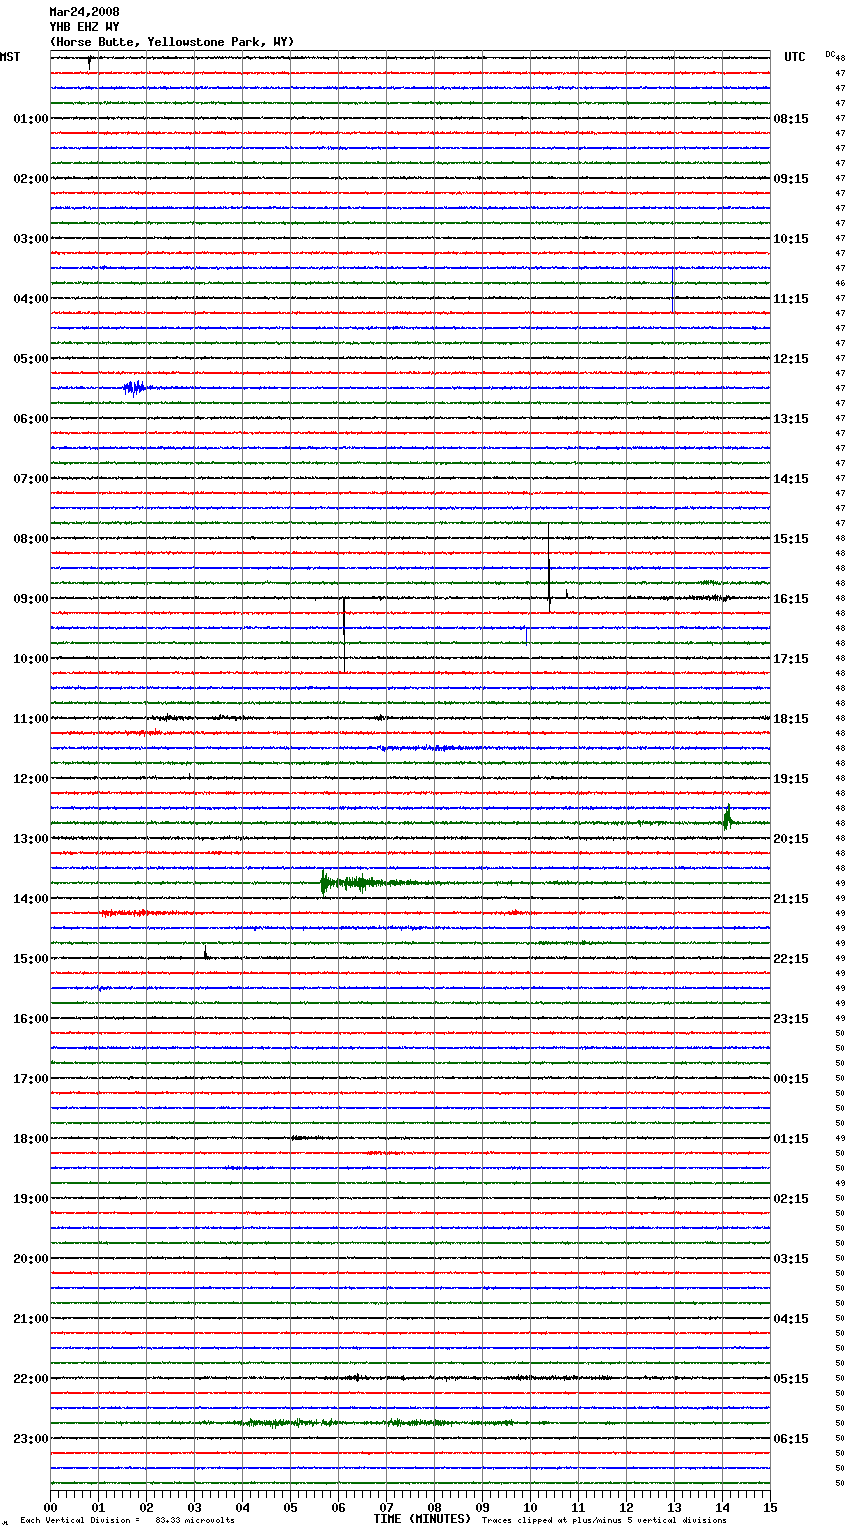Click the long green tremor before 23:00
This screenshot has height=1534, width=850.
coord(375,1423)
